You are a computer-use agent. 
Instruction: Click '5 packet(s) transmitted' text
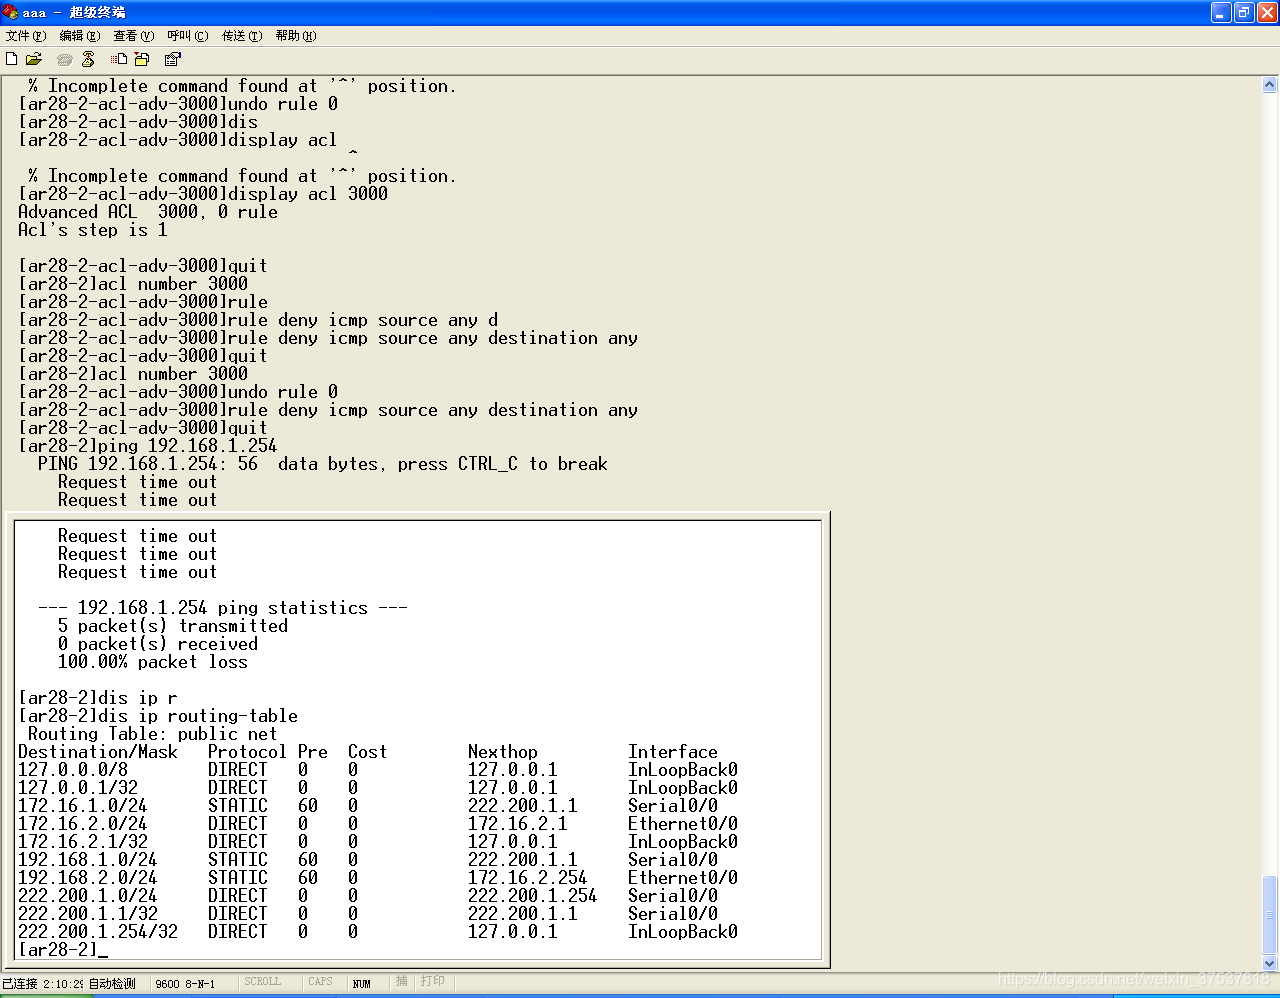173,626
